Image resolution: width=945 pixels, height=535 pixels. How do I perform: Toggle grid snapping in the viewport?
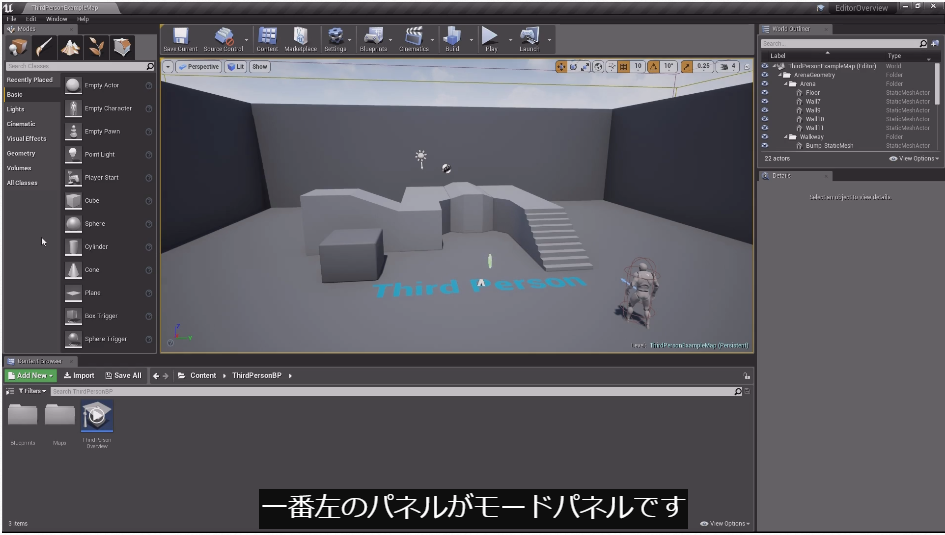pyautogui.click(x=624, y=67)
